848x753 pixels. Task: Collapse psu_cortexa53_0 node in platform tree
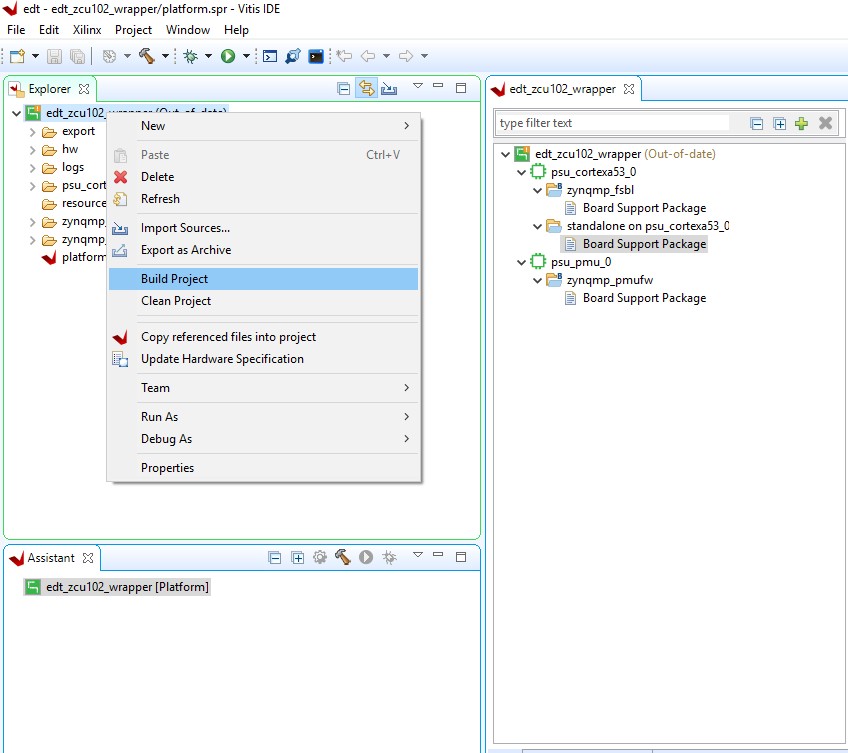point(521,173)
